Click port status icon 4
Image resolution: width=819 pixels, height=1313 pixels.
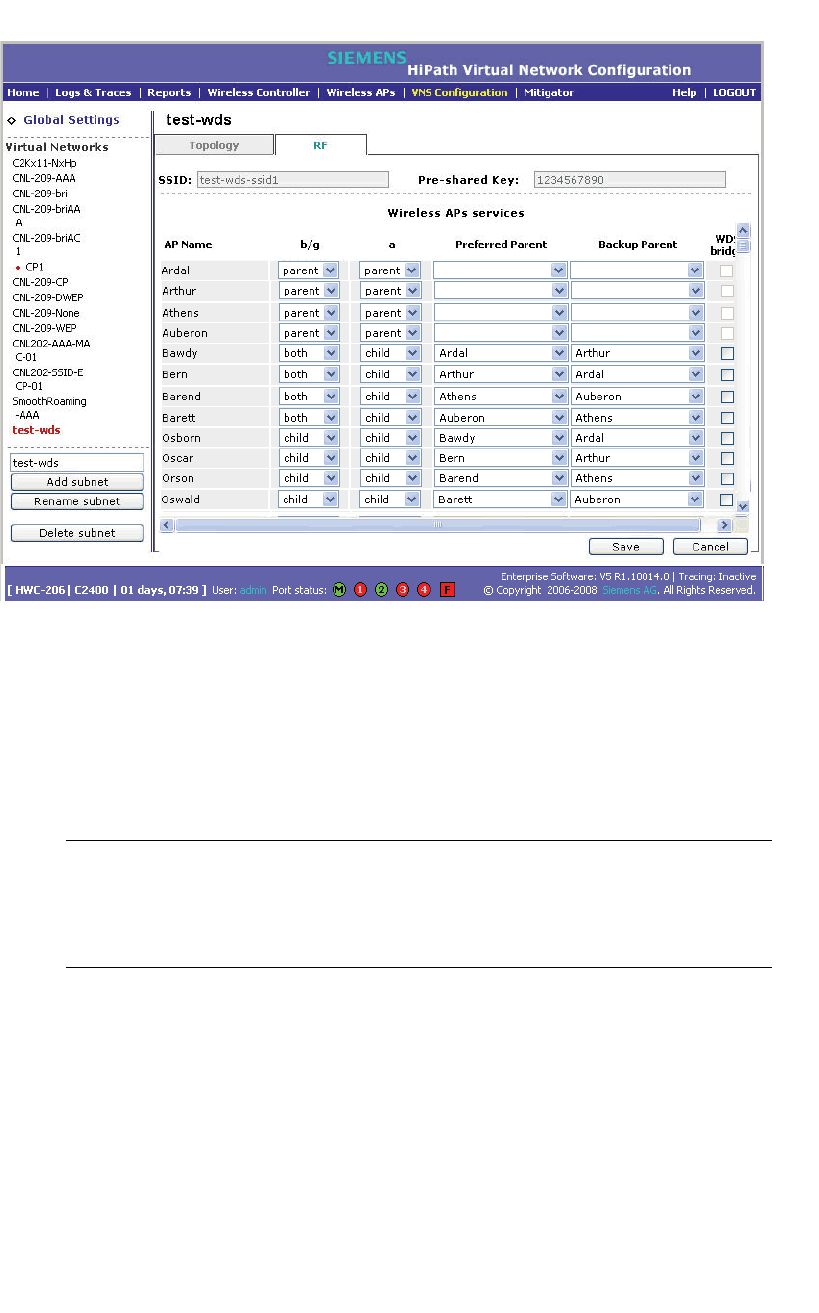[x=423, y=590]
